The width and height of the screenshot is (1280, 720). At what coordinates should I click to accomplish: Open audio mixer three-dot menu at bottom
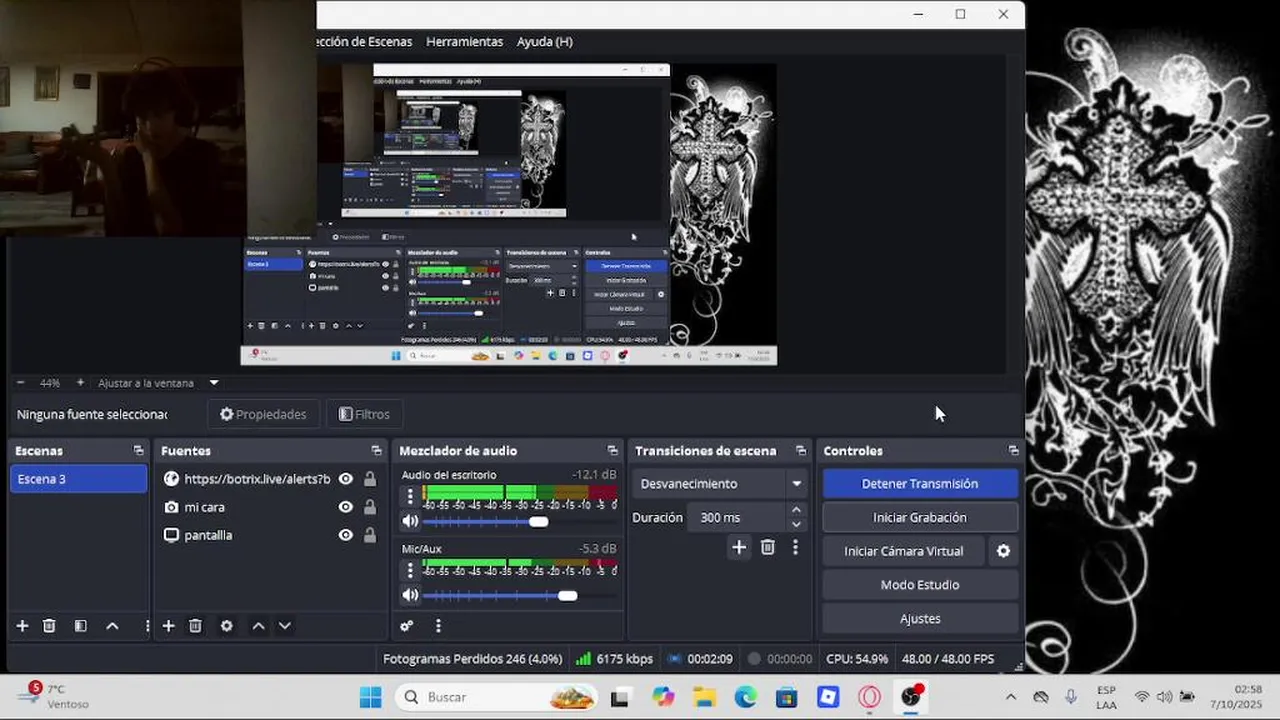point(438,626)
